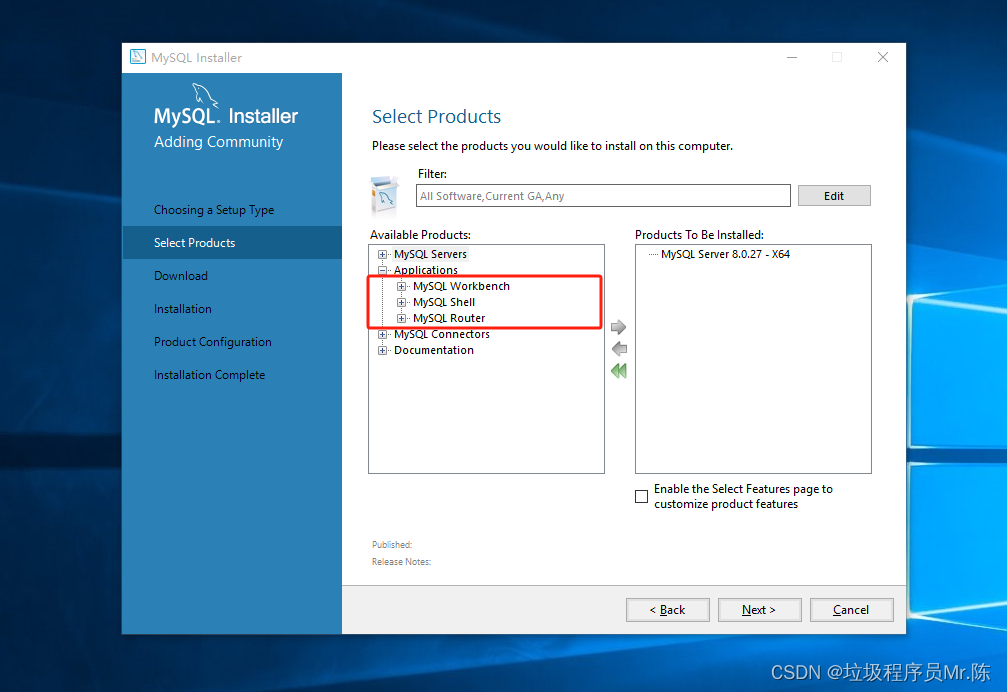The height and width of the screenshot is (692, 1007).
Task: Click the Next button
Action: point(759,610)
